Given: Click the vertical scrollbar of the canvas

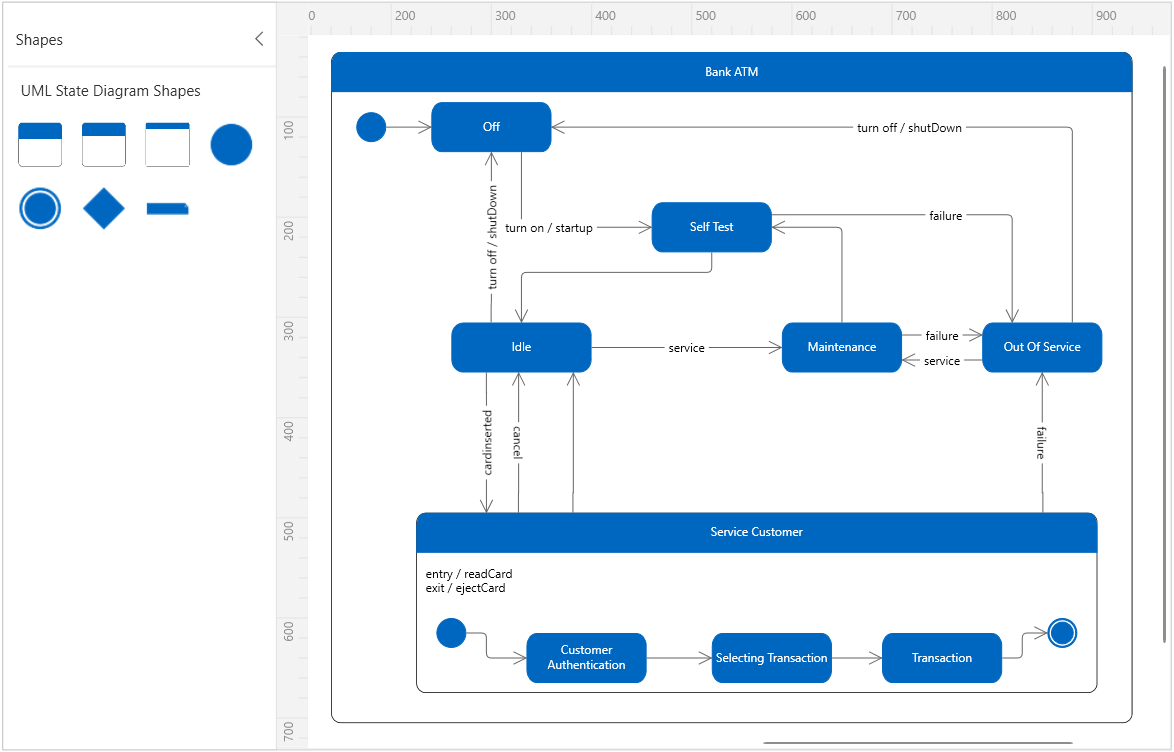Looking at the screenshot, I should coord(1164,354).
